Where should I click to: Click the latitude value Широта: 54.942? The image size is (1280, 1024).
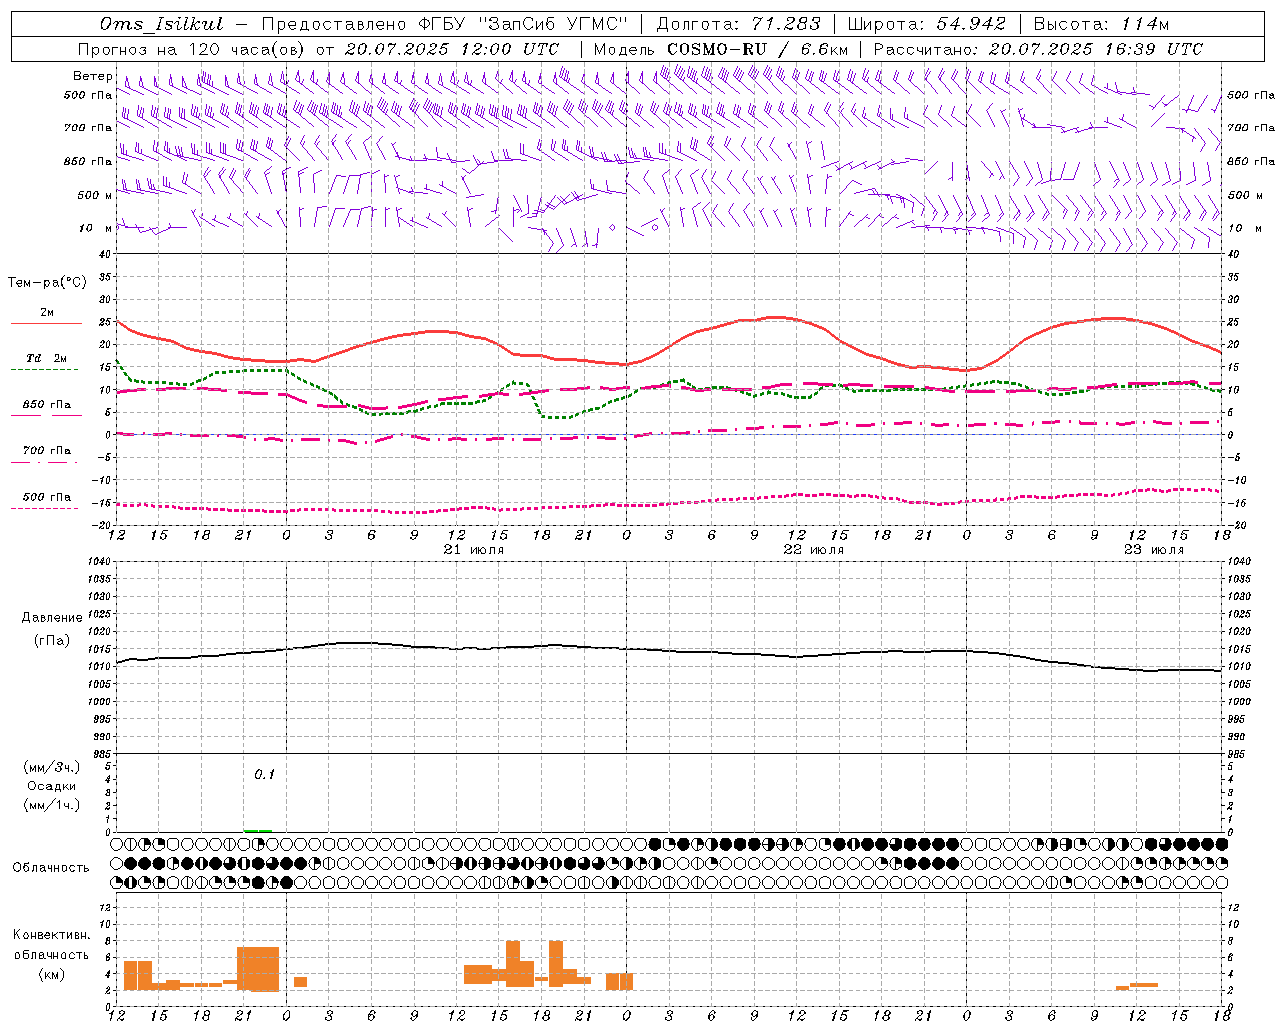click(926, 24)
